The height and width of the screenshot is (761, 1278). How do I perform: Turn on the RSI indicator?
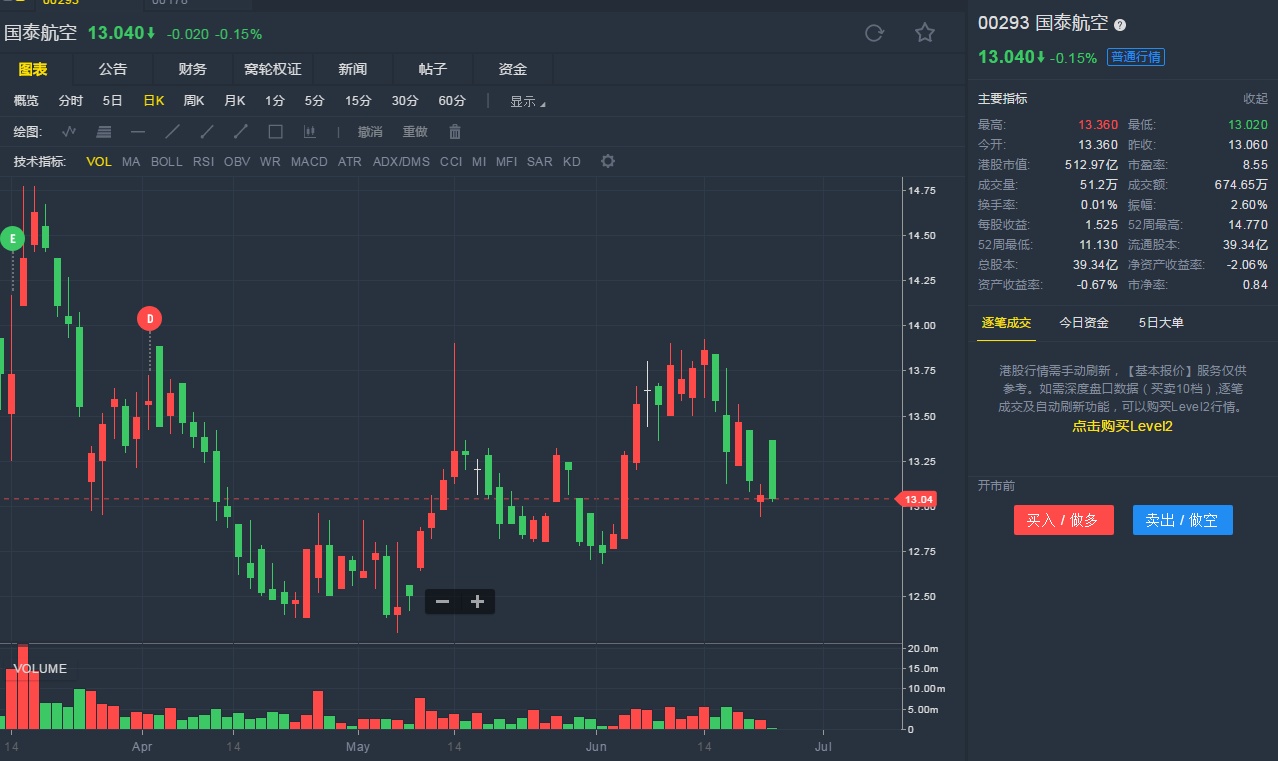click(203, 161)
